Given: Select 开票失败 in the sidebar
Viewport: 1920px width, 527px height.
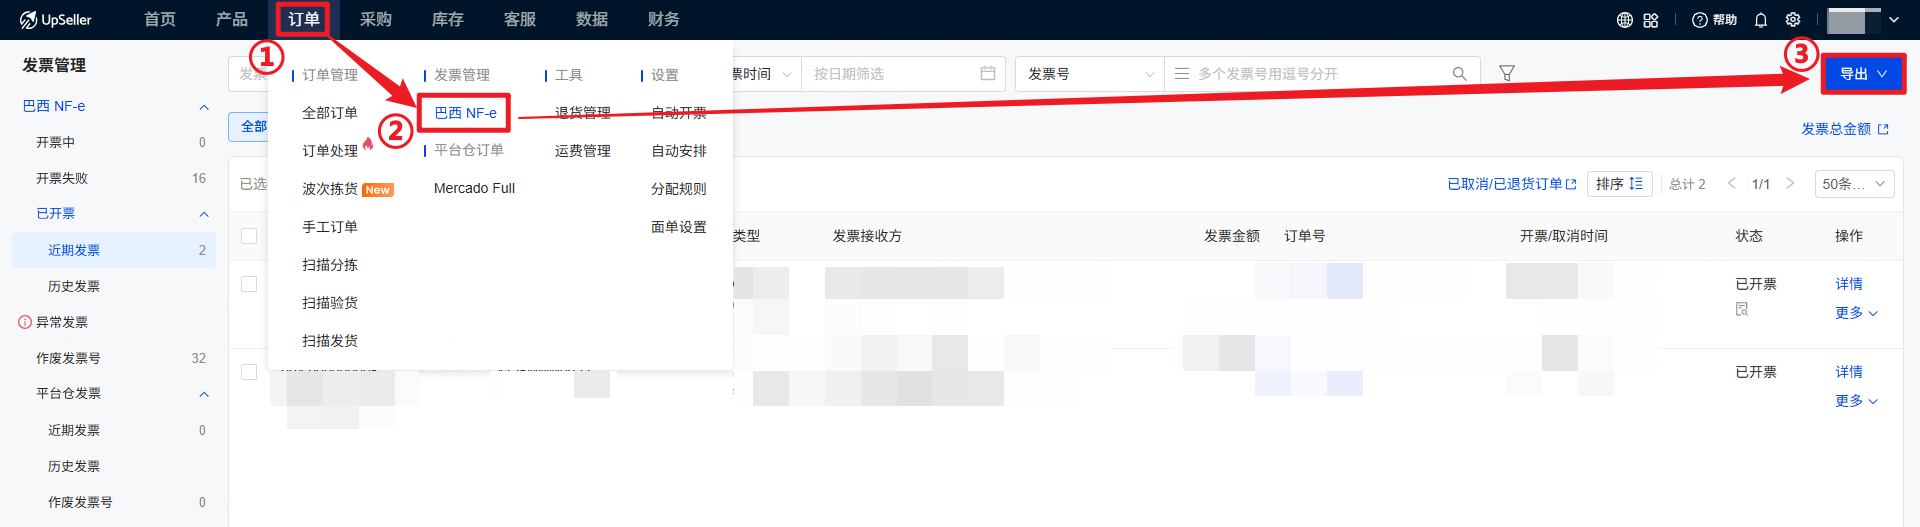Looking at the screenshot, I should (x=62, y=178).
